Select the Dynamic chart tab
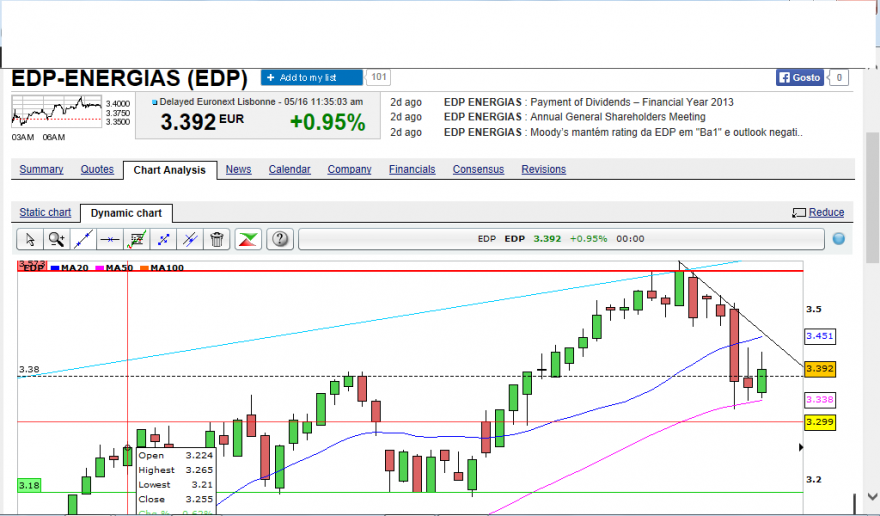 [126, 213]
